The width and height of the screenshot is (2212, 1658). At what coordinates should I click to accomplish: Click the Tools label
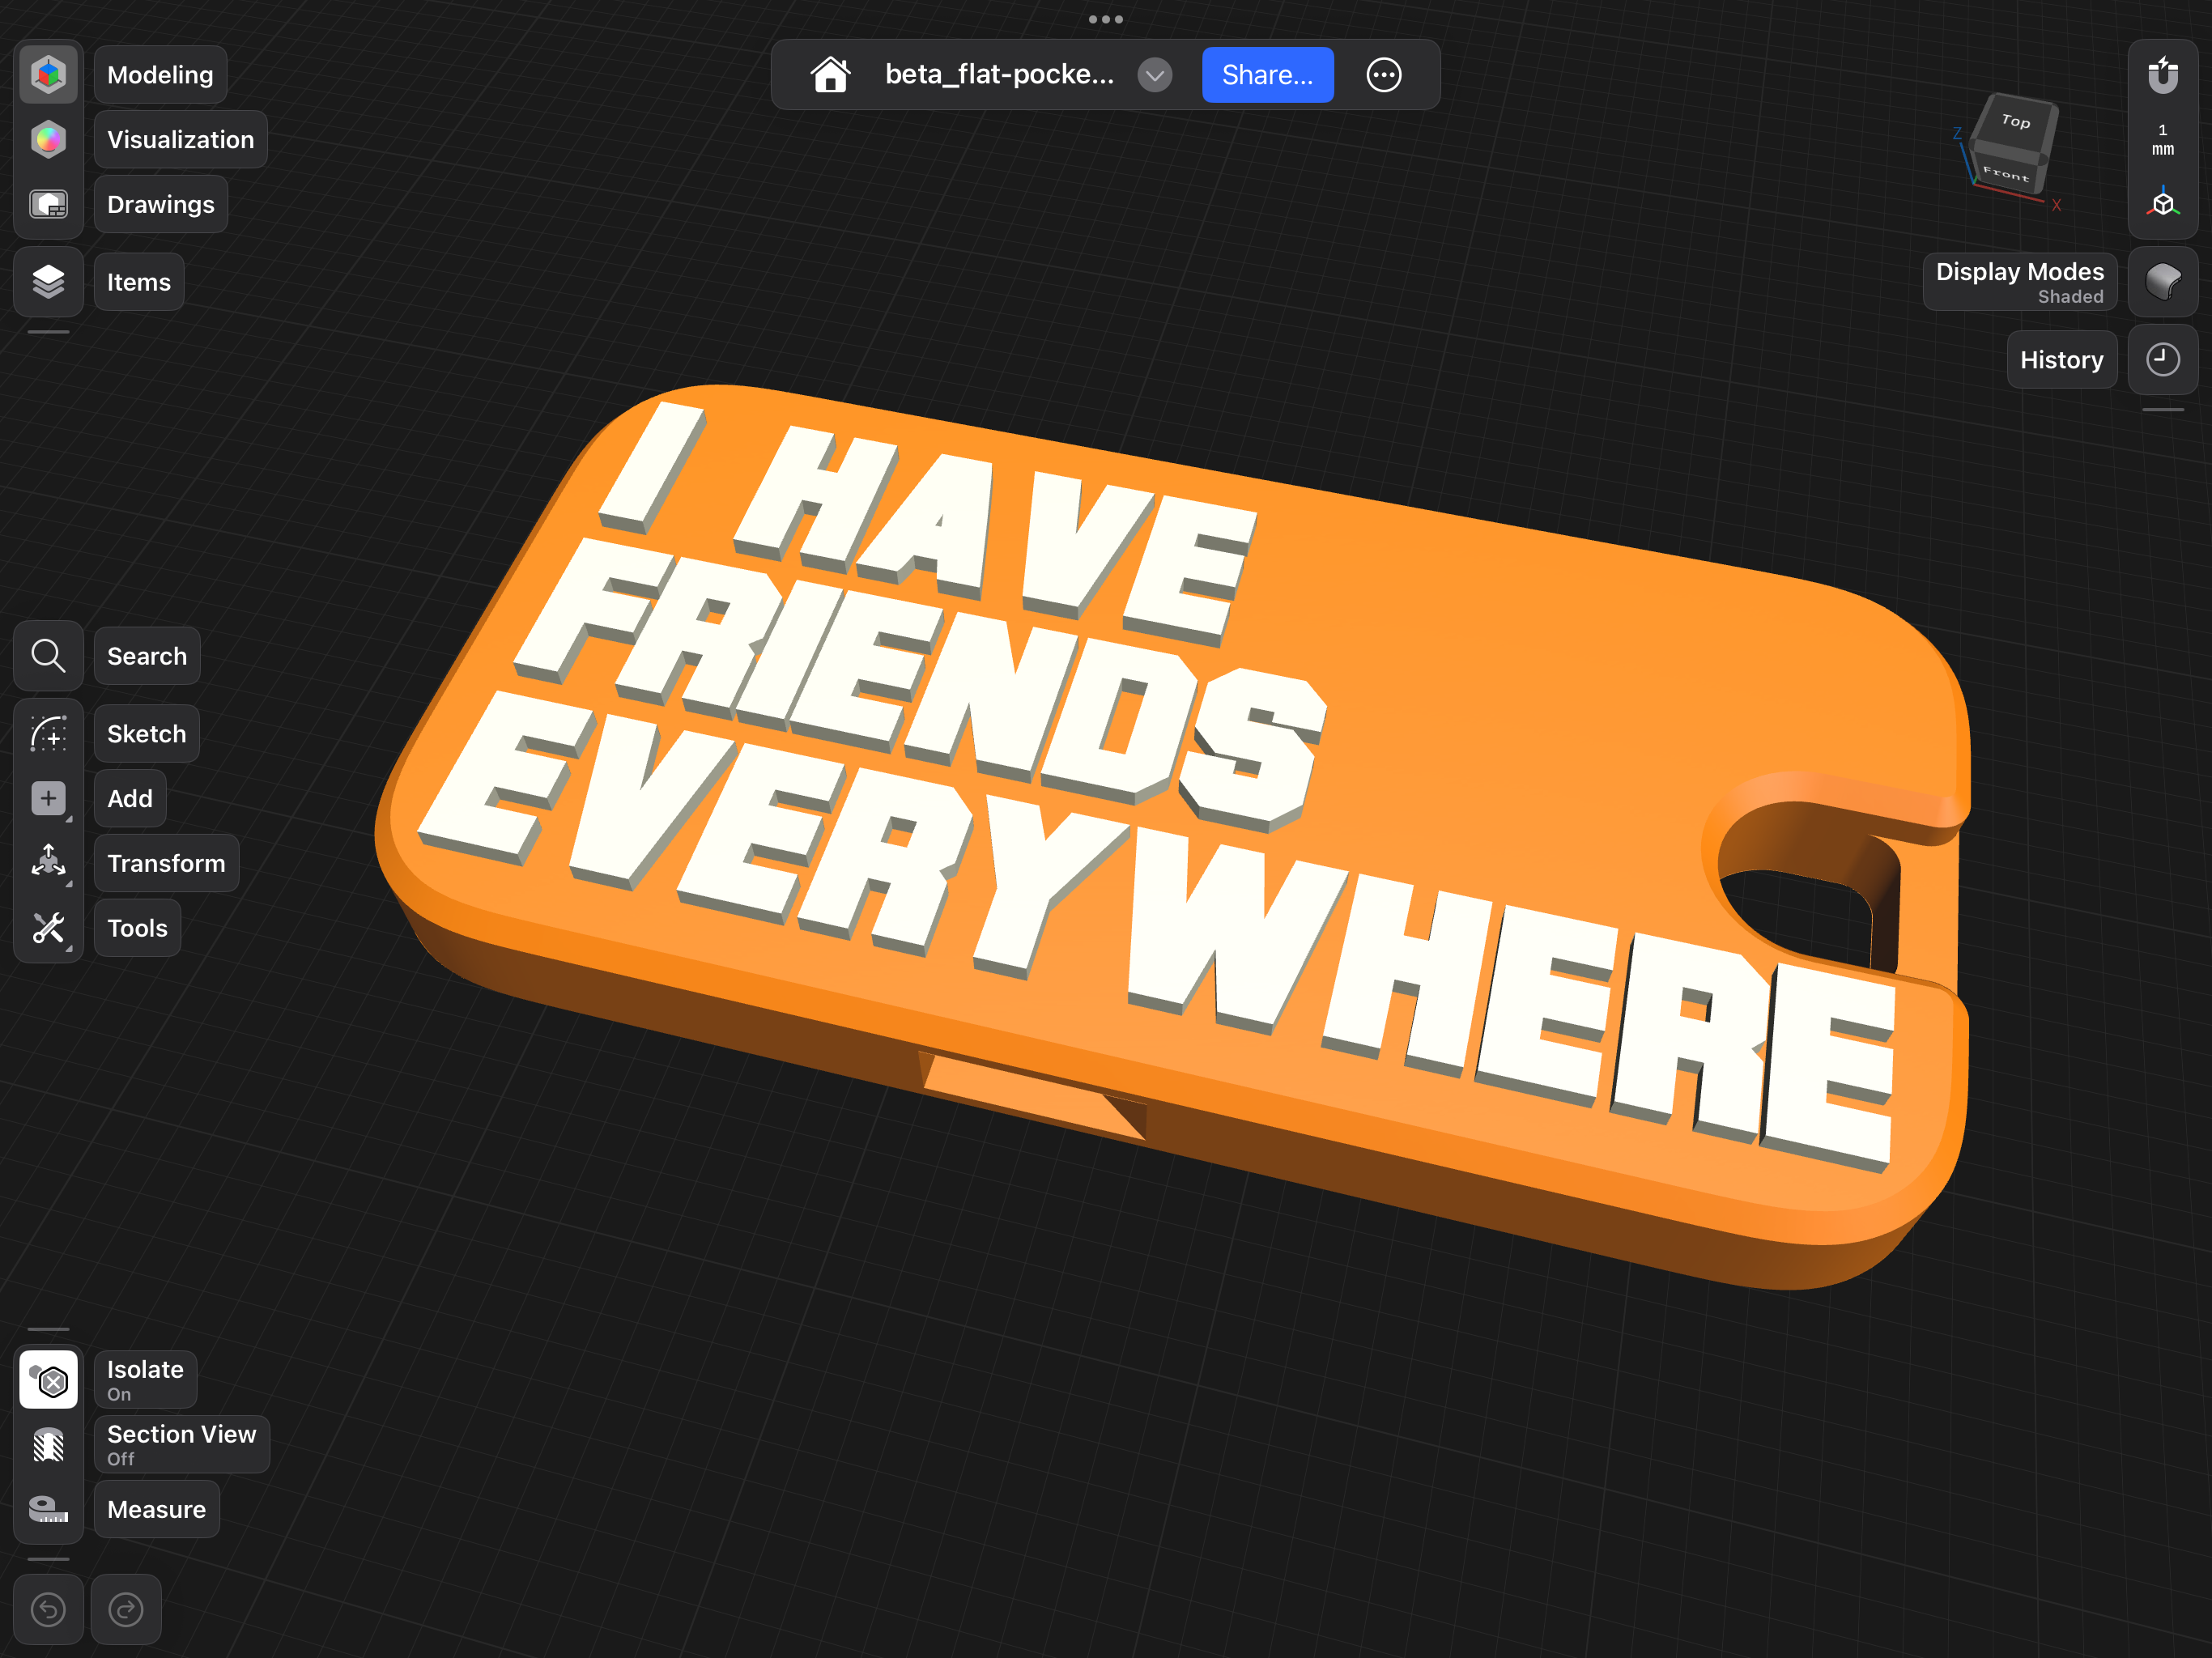(137, 928)
